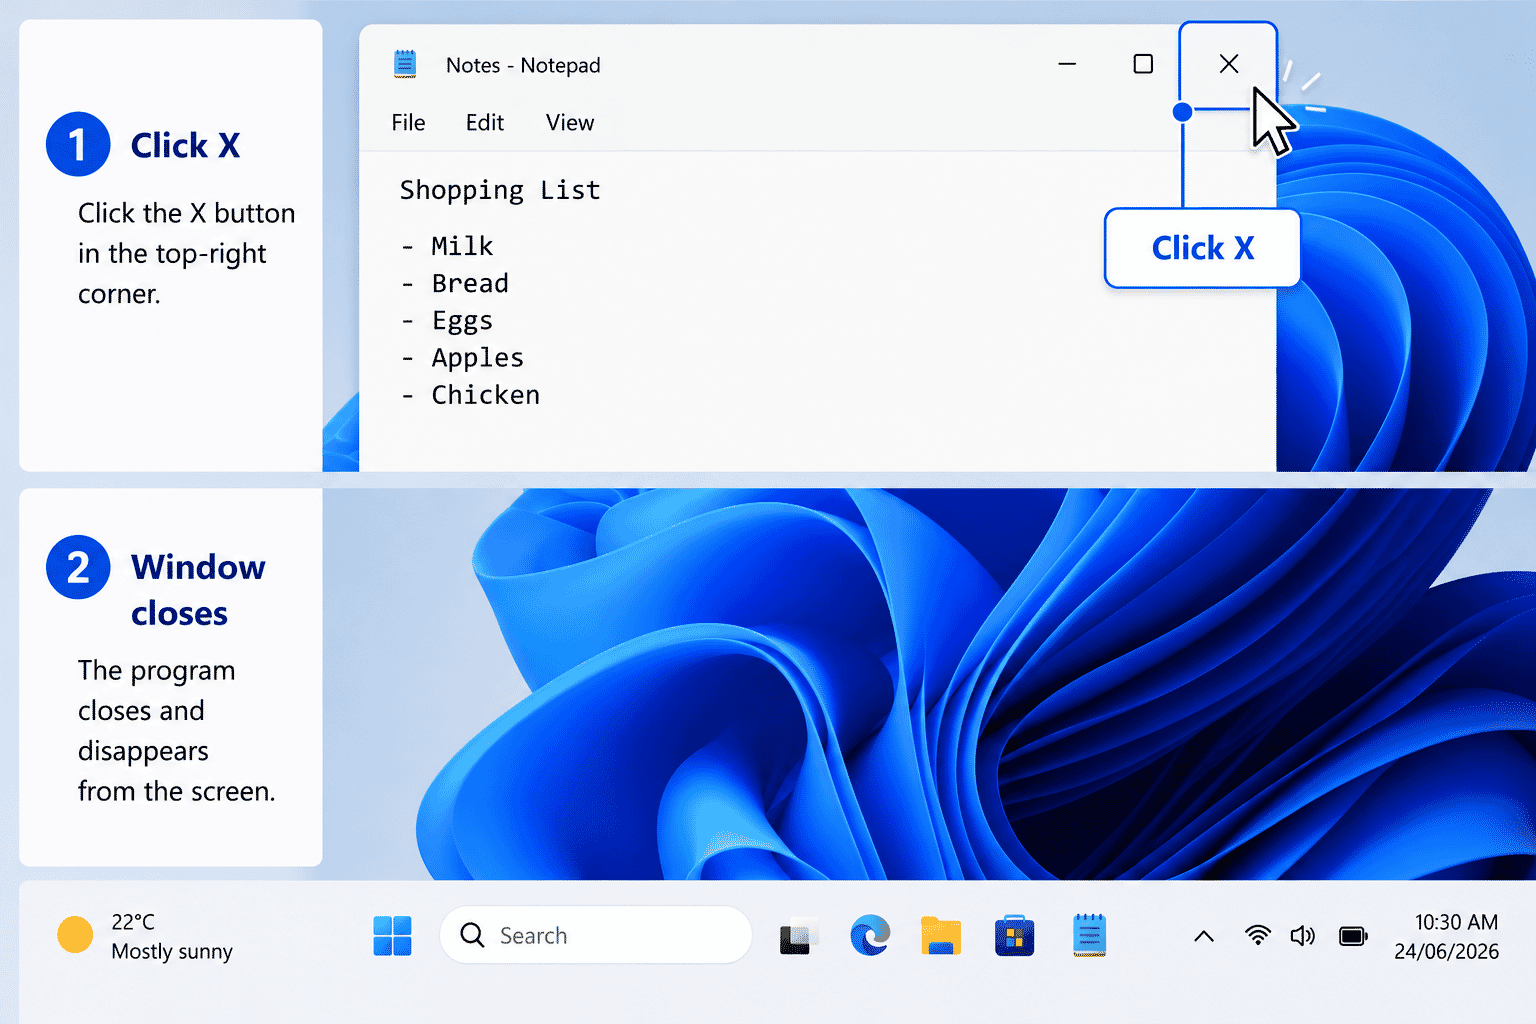Launch Microsoft Edge from taskbar
The image size is (1536, 1024).
point(870,936)
